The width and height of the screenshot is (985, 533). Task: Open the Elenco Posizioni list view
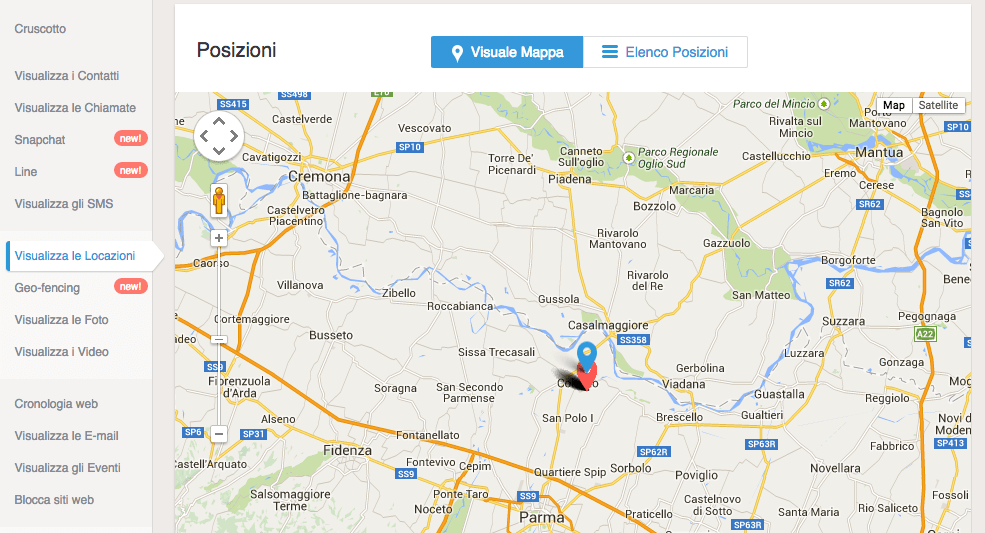(x=665, y=52)
